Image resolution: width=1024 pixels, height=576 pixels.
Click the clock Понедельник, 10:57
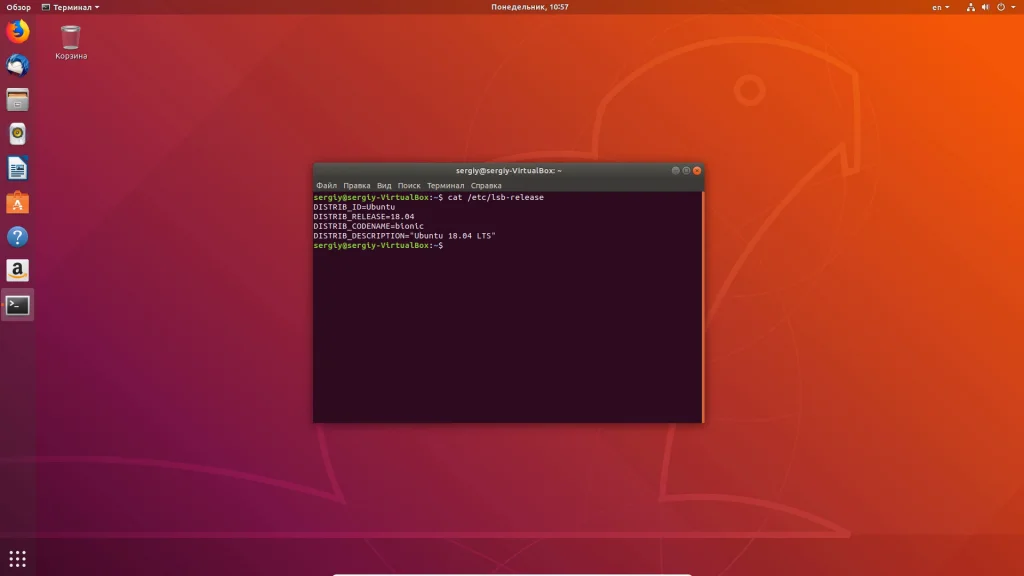(530, 7)
